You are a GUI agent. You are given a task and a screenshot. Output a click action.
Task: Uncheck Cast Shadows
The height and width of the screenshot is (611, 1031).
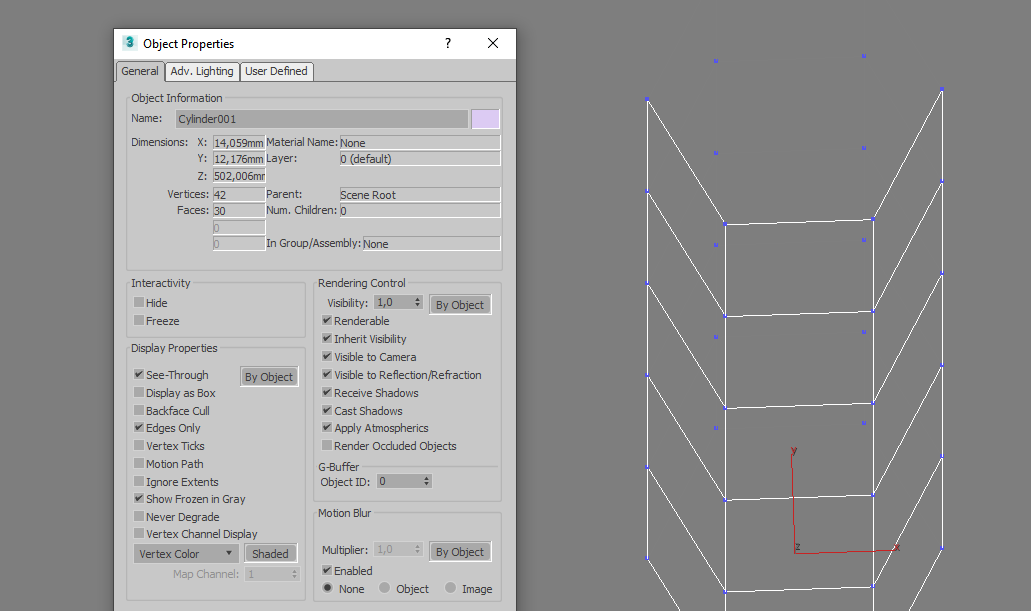(327, 410)
